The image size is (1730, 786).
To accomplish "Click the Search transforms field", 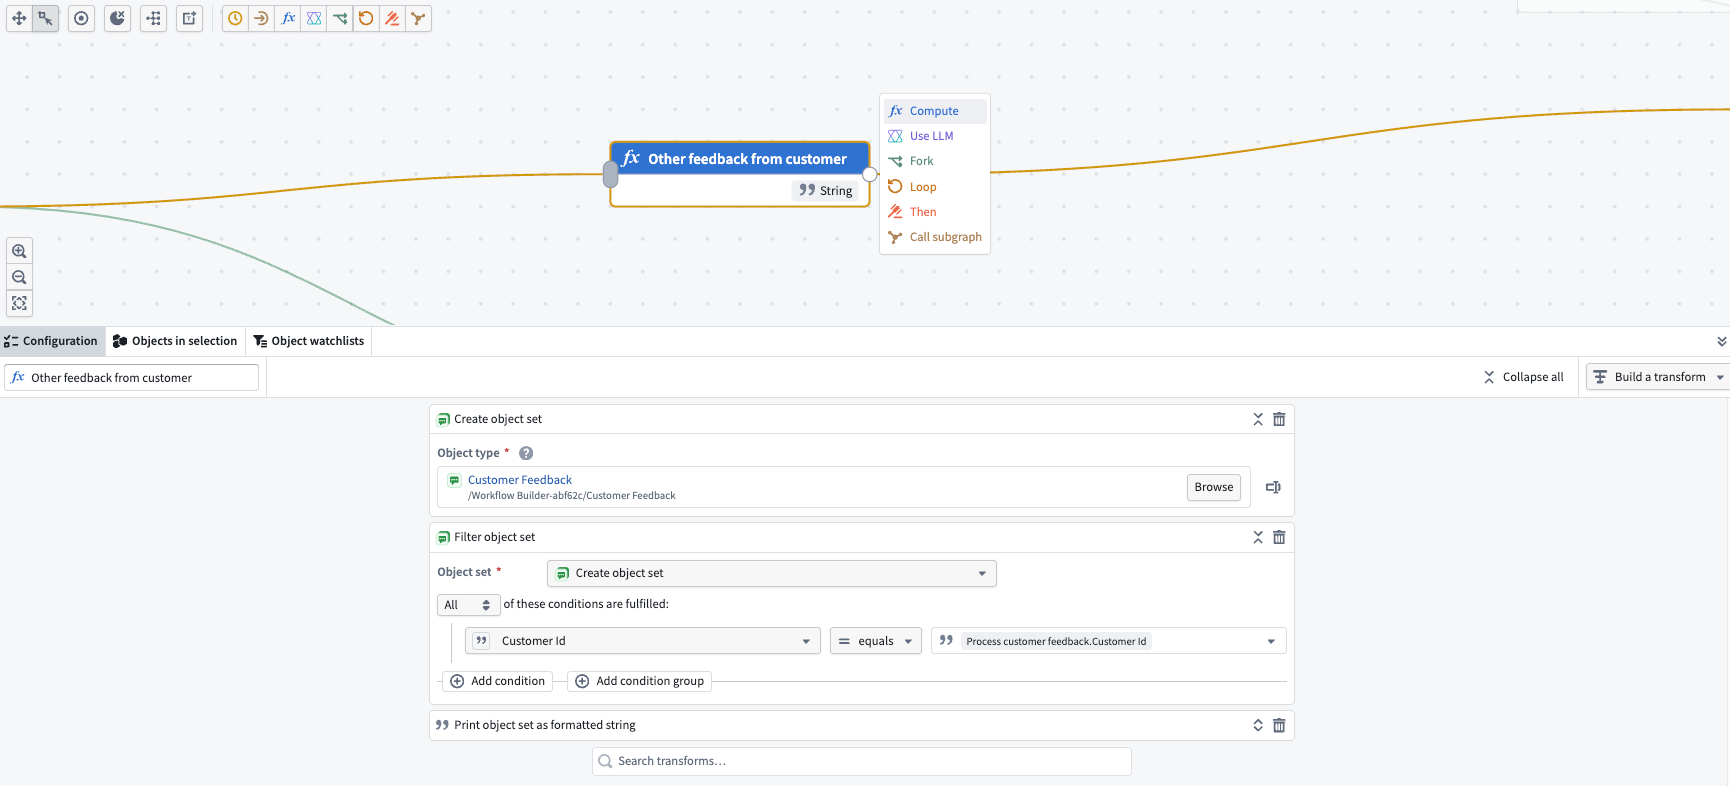I will click(862, 761).
